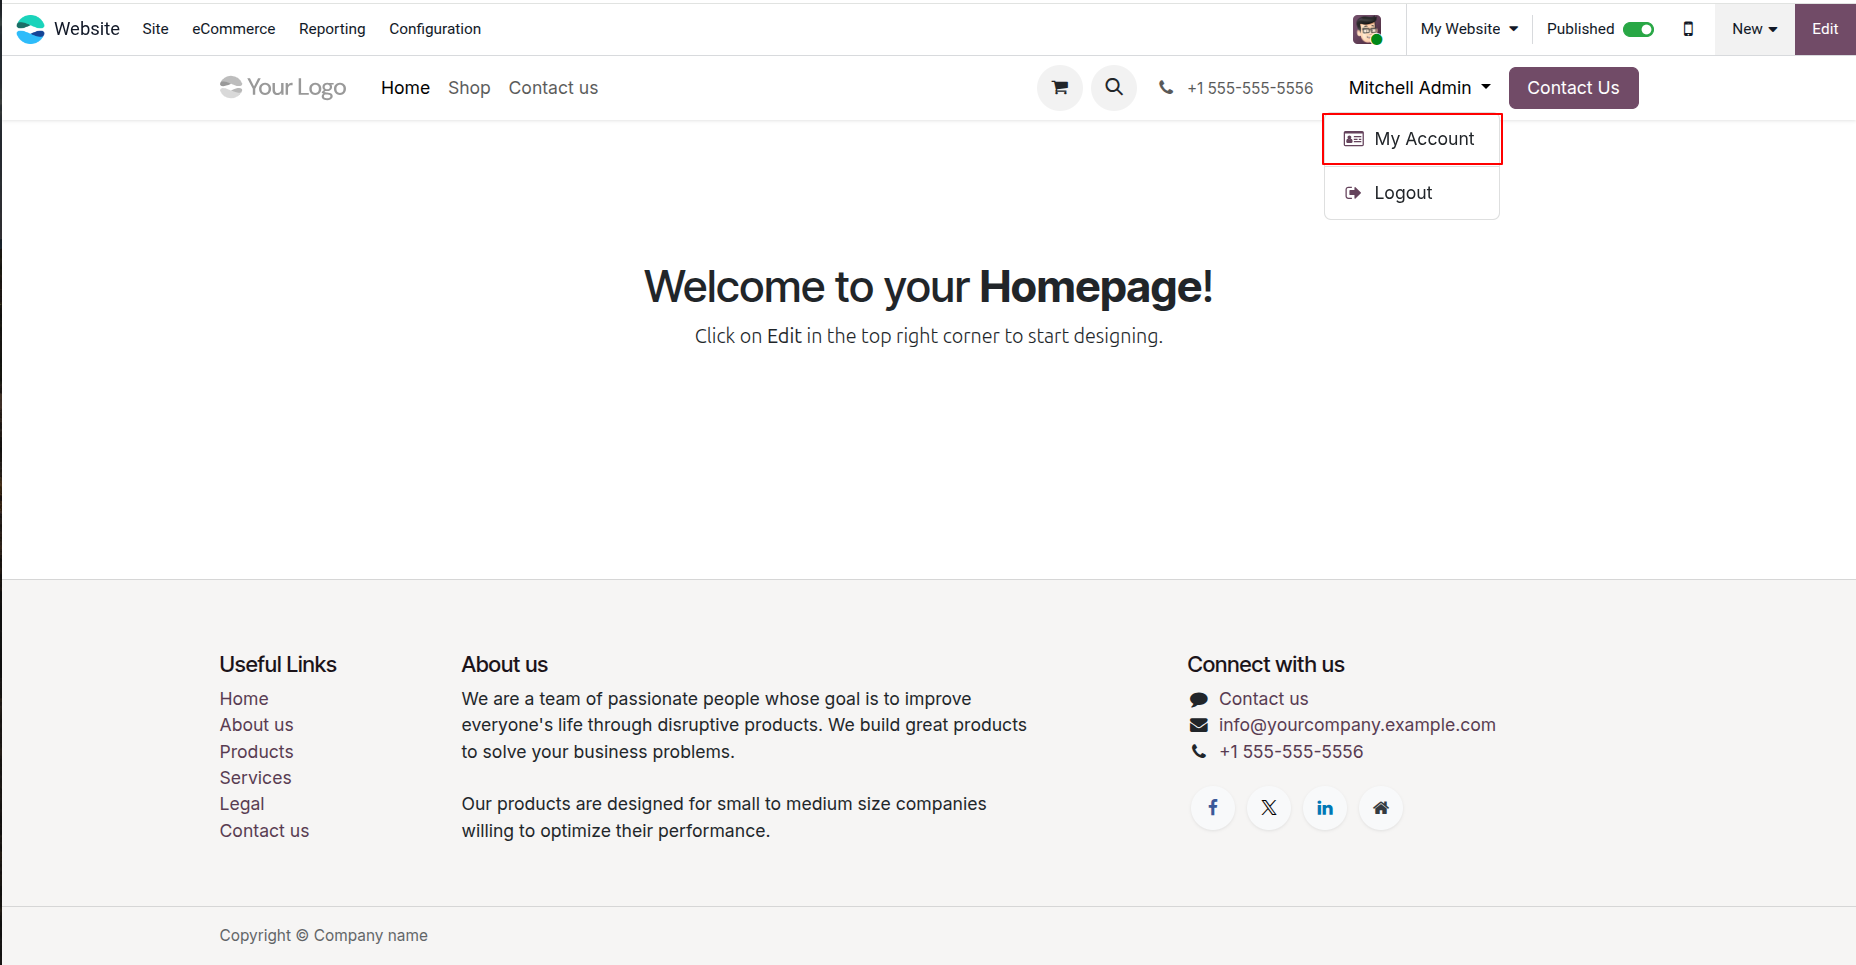Click the chat bubble icon in footer

[1198, 699]
